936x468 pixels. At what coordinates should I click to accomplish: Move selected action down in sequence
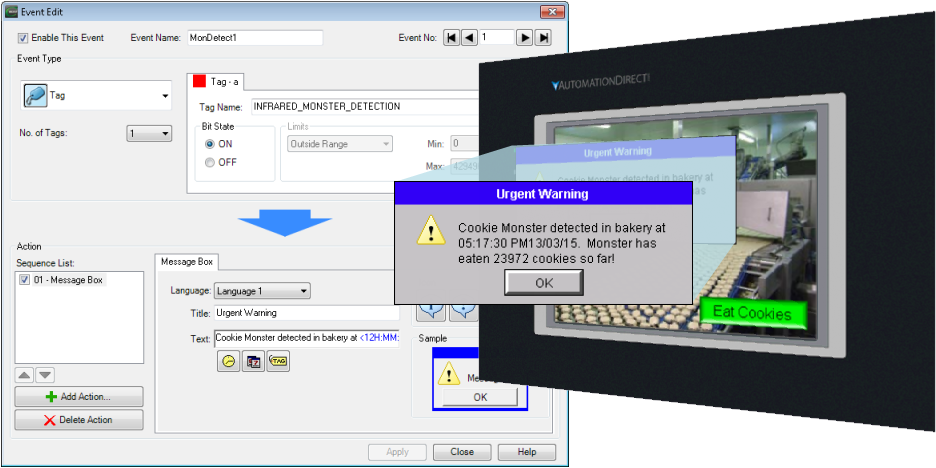pos(45,375)
